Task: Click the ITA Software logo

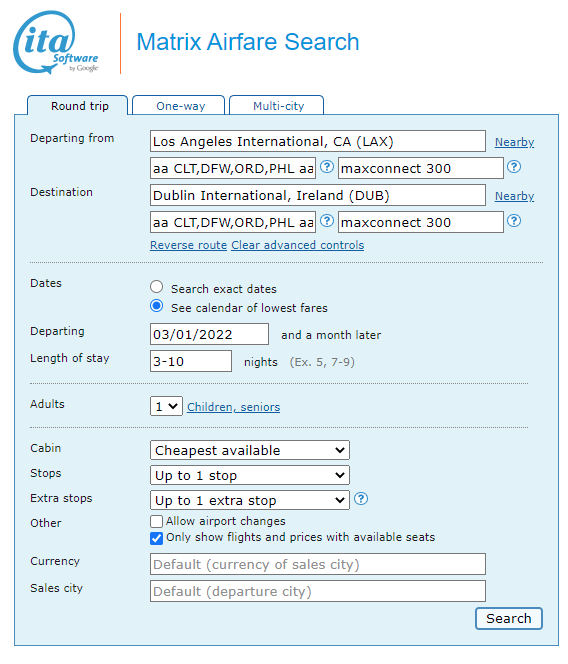Action: (56, 42)
